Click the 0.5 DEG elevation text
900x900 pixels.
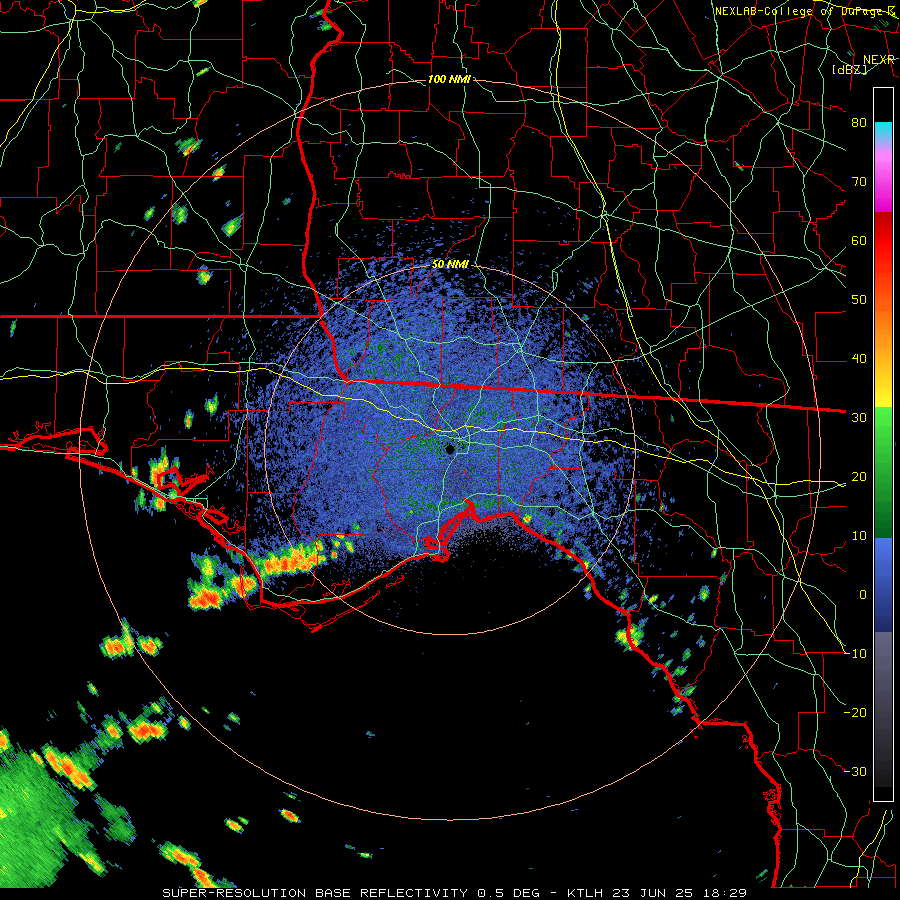[507, 893]
